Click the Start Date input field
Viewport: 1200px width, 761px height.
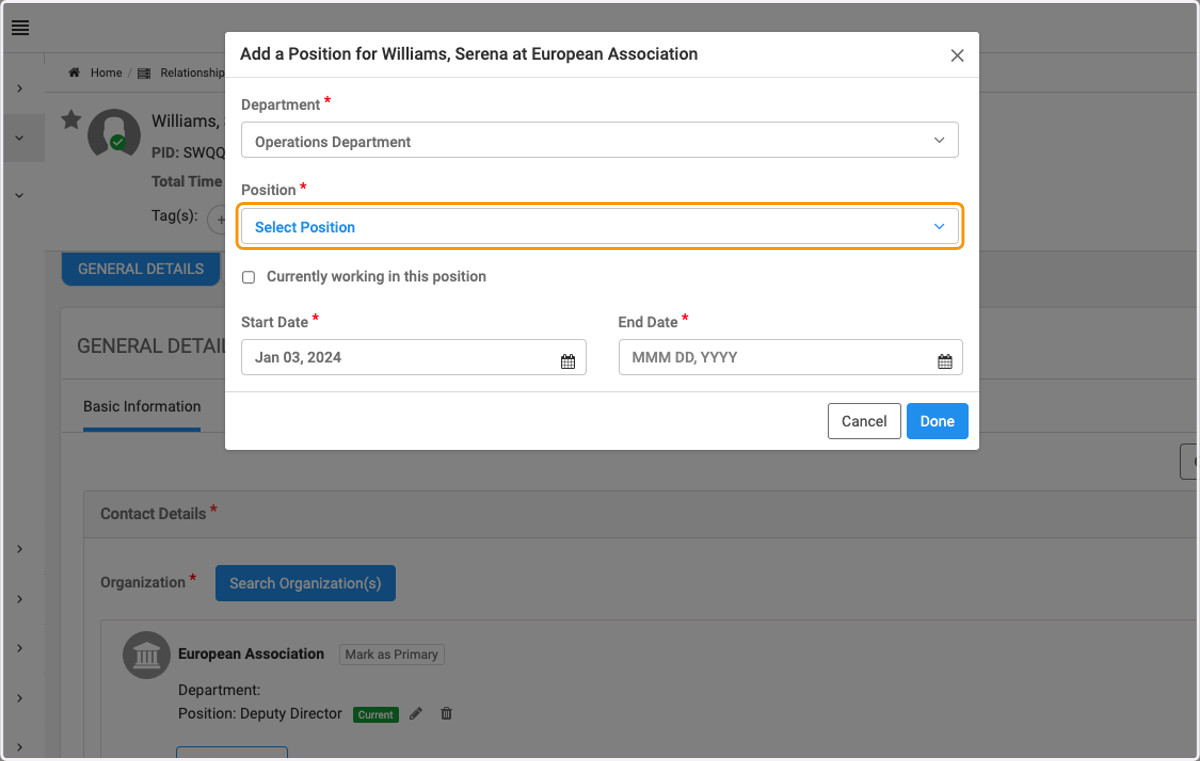coord(414,357)
